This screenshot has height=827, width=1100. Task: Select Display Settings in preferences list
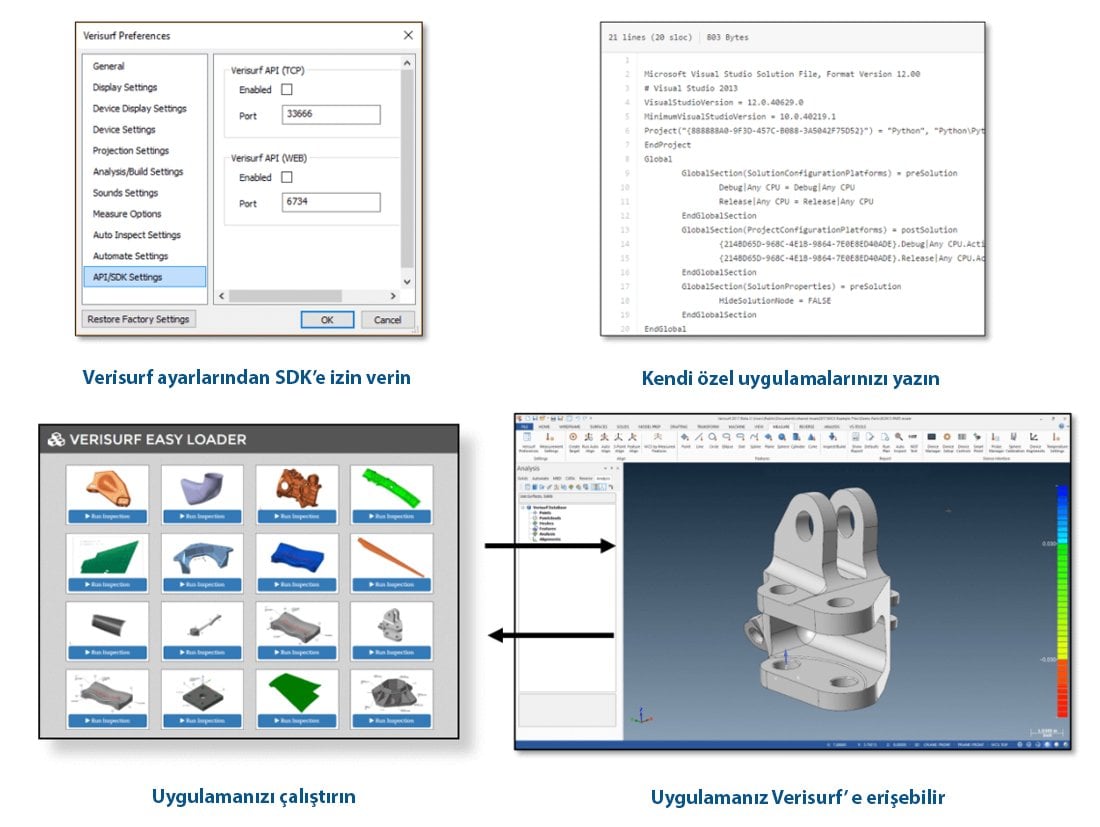coord(125,88)
